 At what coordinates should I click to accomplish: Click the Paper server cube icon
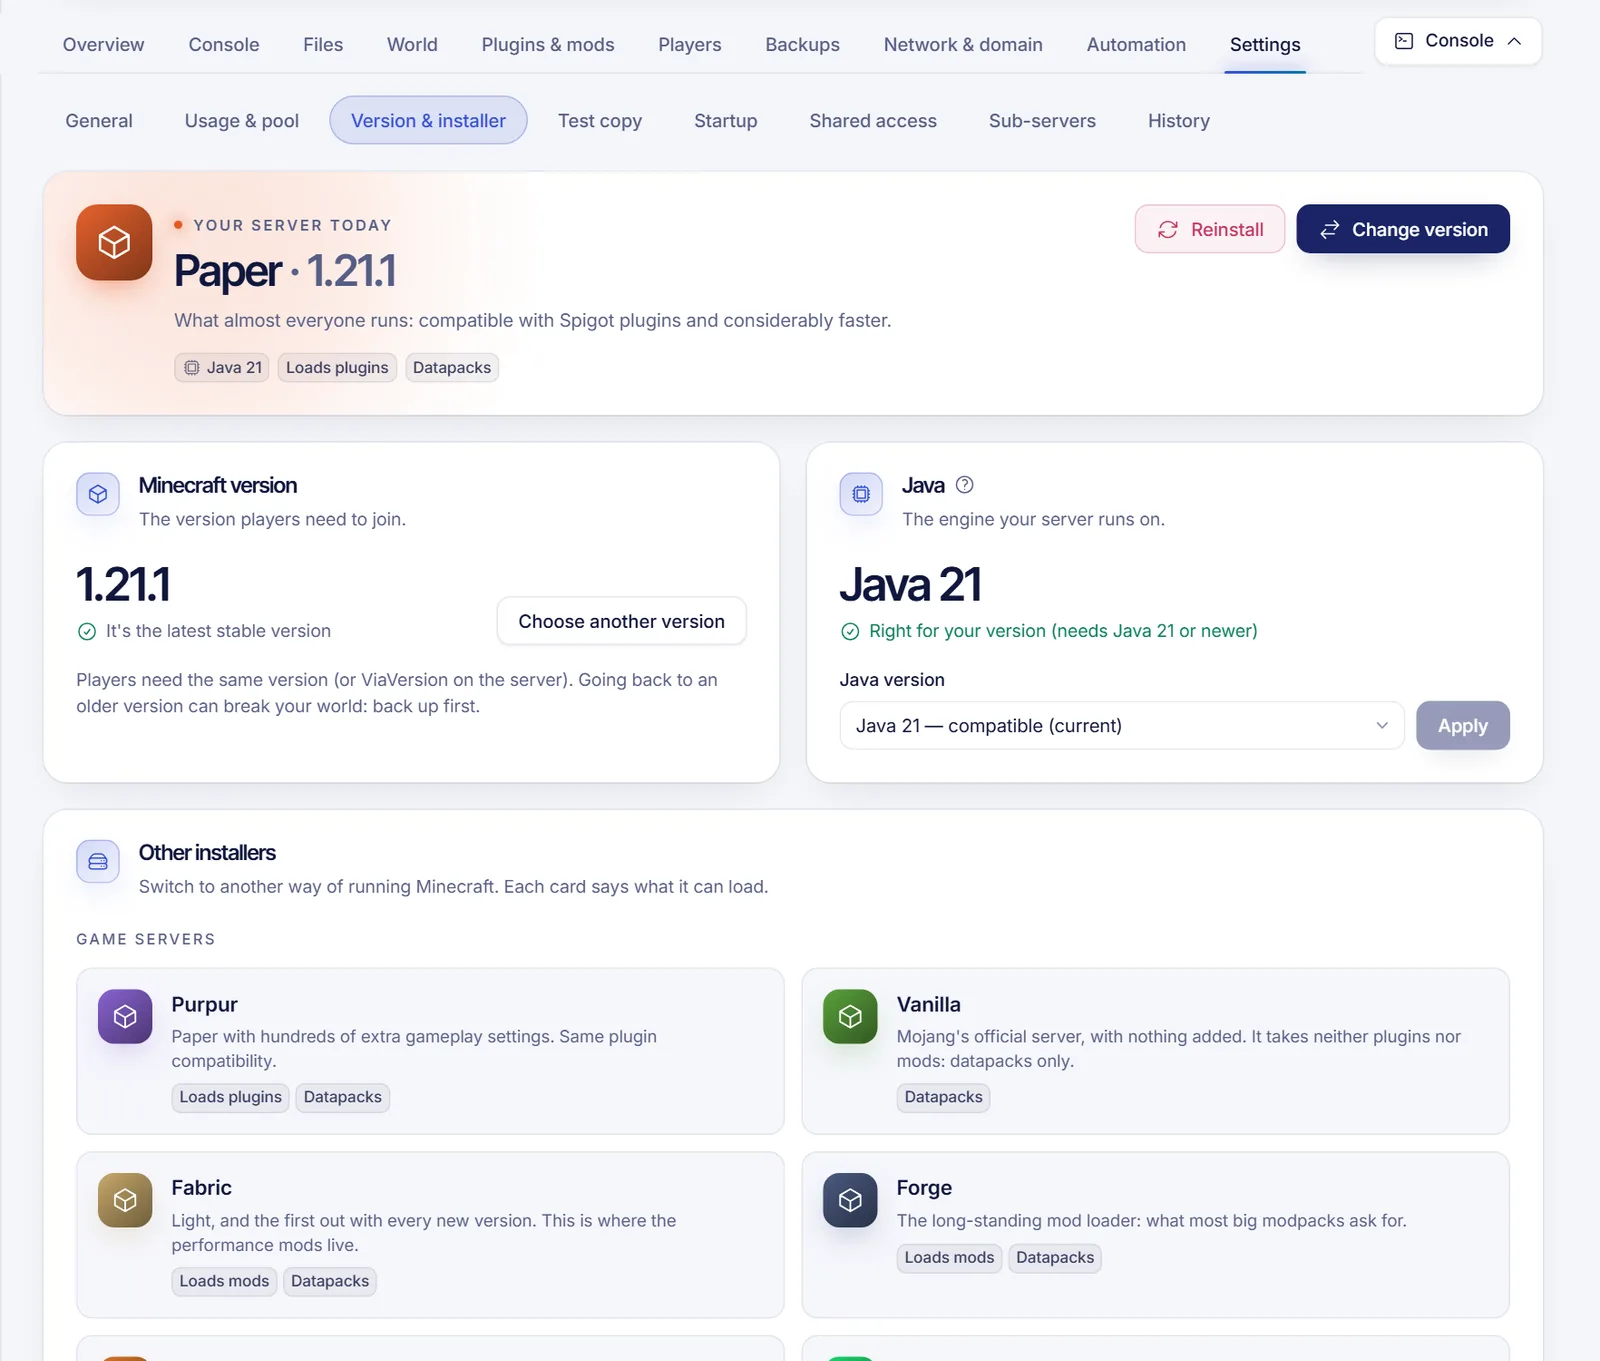pos(114,243)
